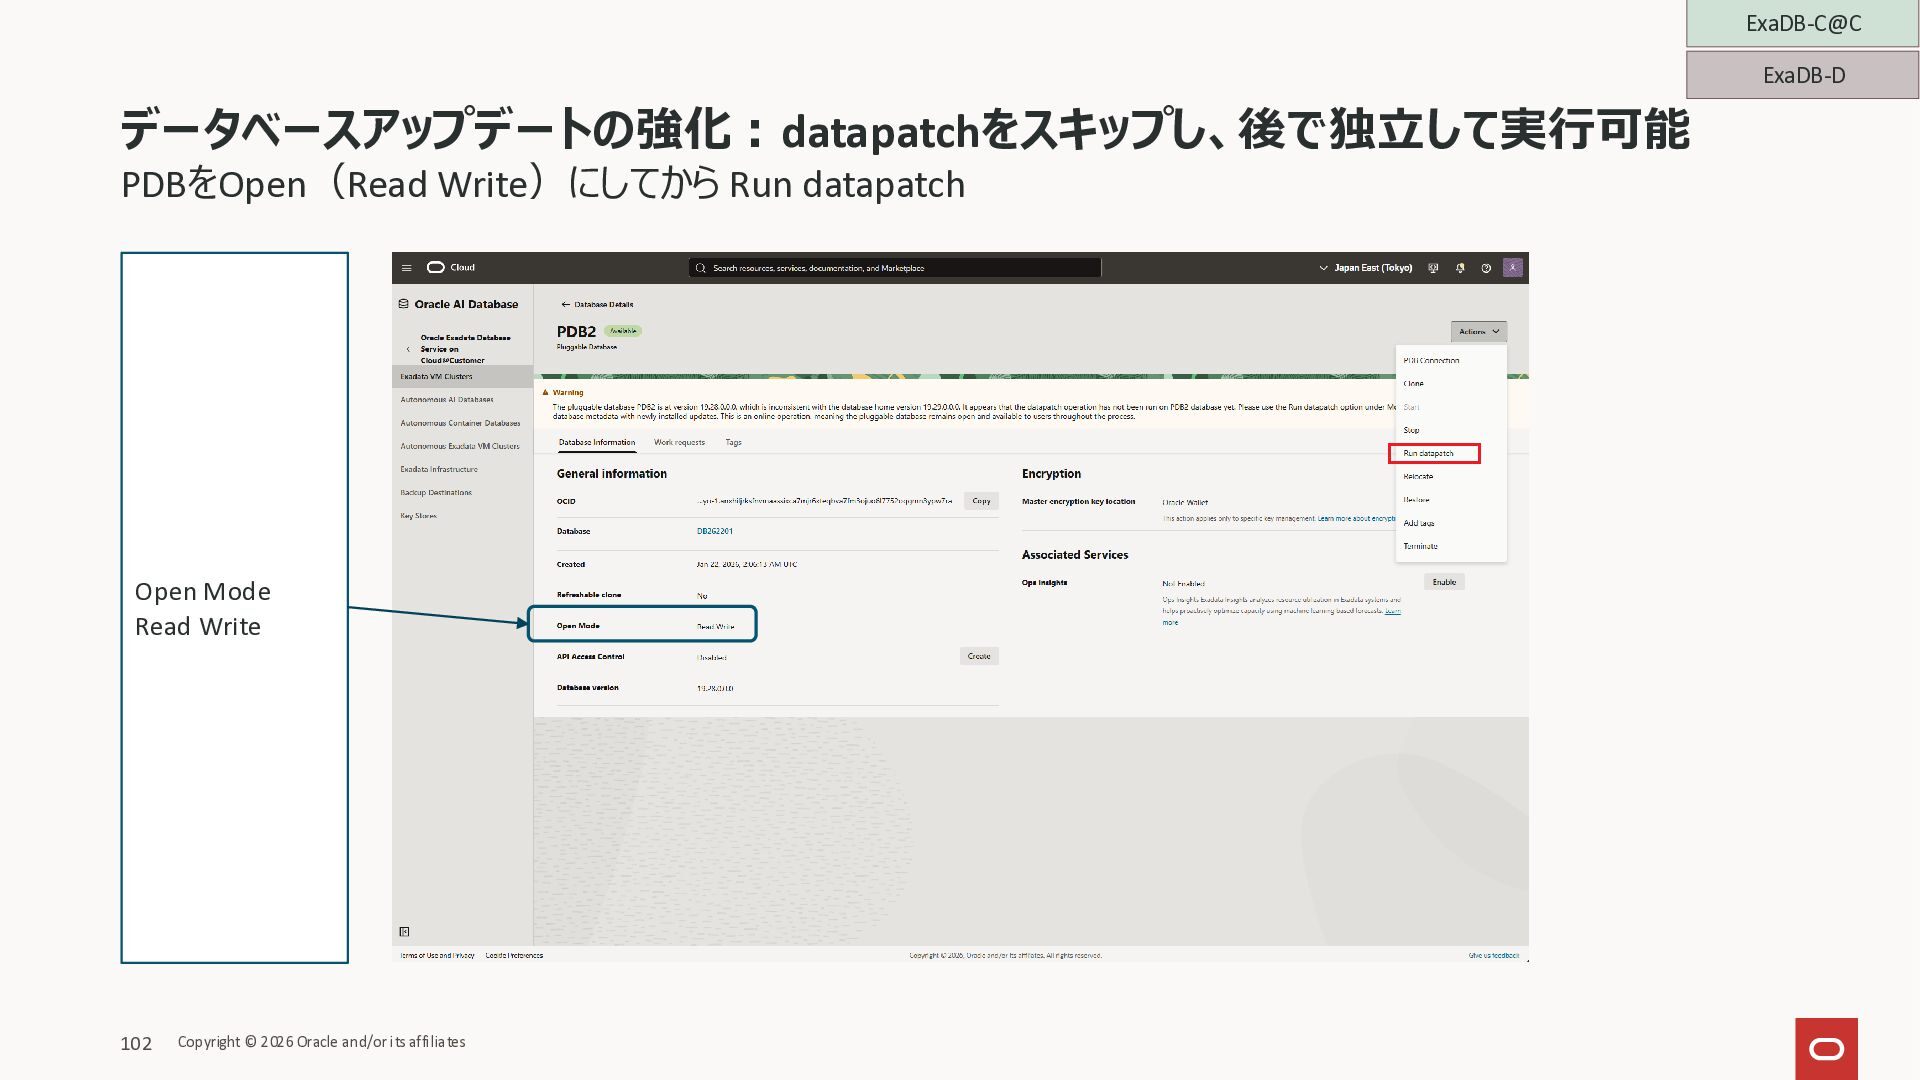1920x1080 pixels.
Task: Open the hamburger navigation menu
Action: tap(406, 268)
